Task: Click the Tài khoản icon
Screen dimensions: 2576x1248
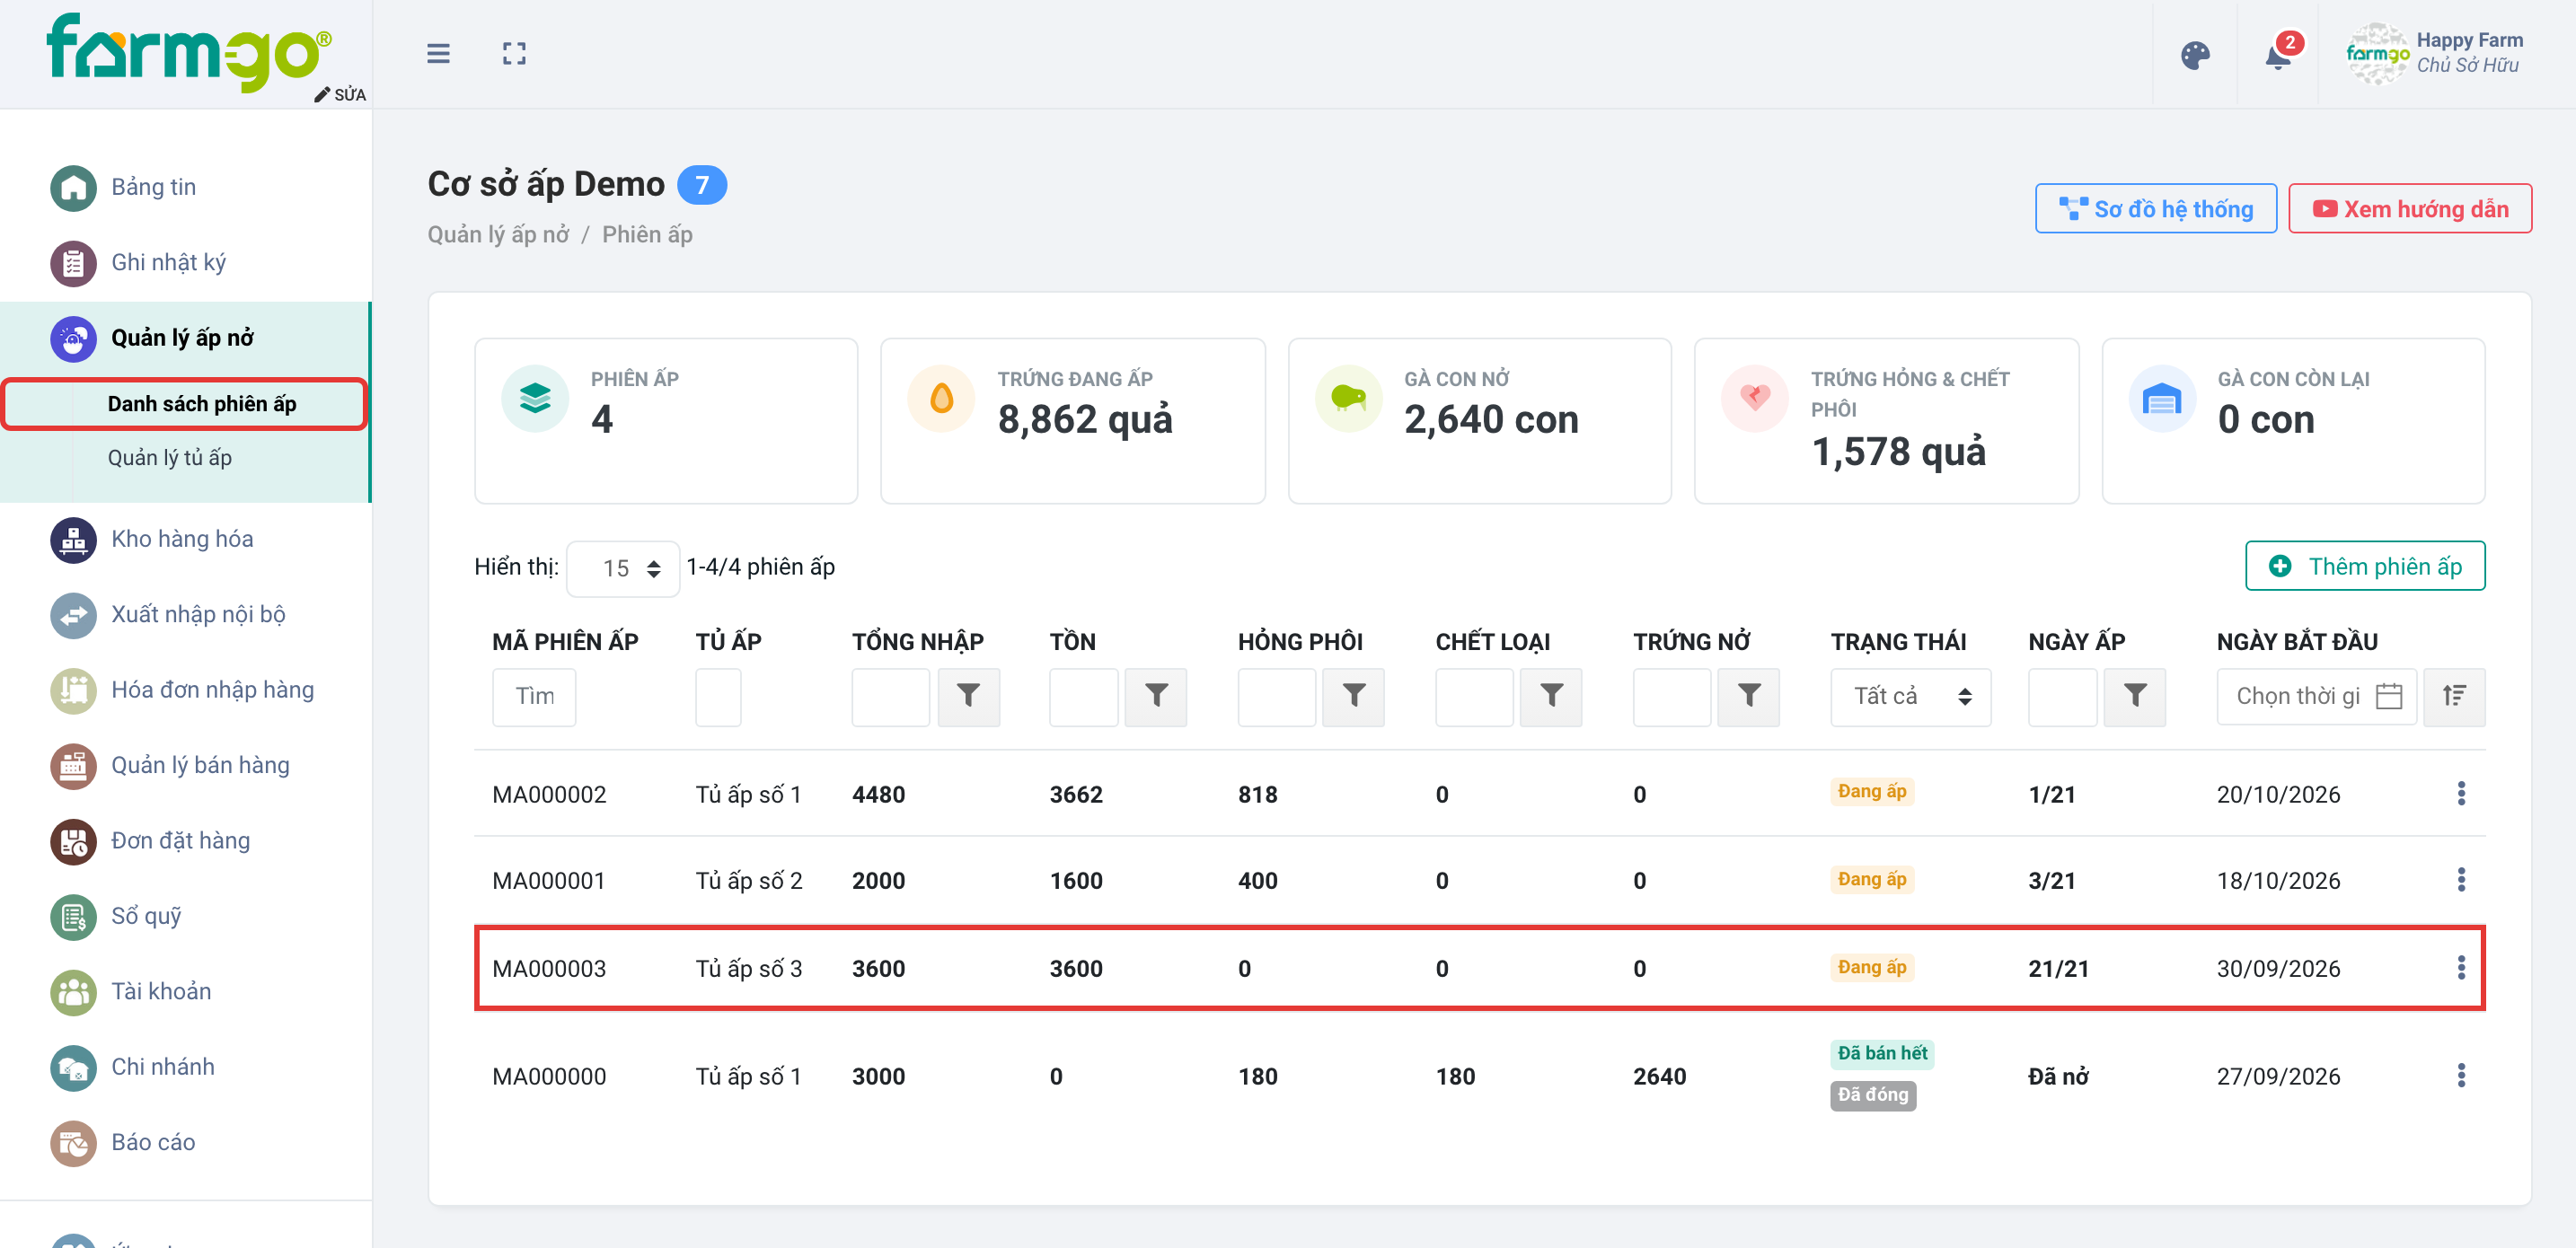Action: (x=73, y=992)
